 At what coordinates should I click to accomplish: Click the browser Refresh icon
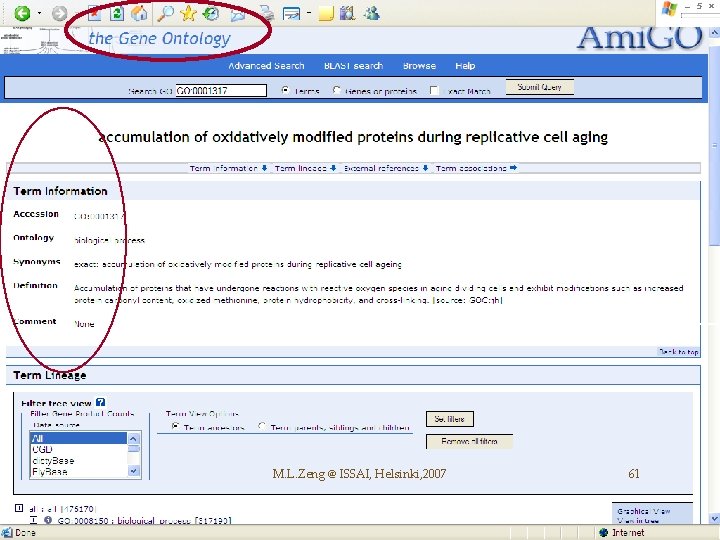pyautogui.click(x=117, y=13)
